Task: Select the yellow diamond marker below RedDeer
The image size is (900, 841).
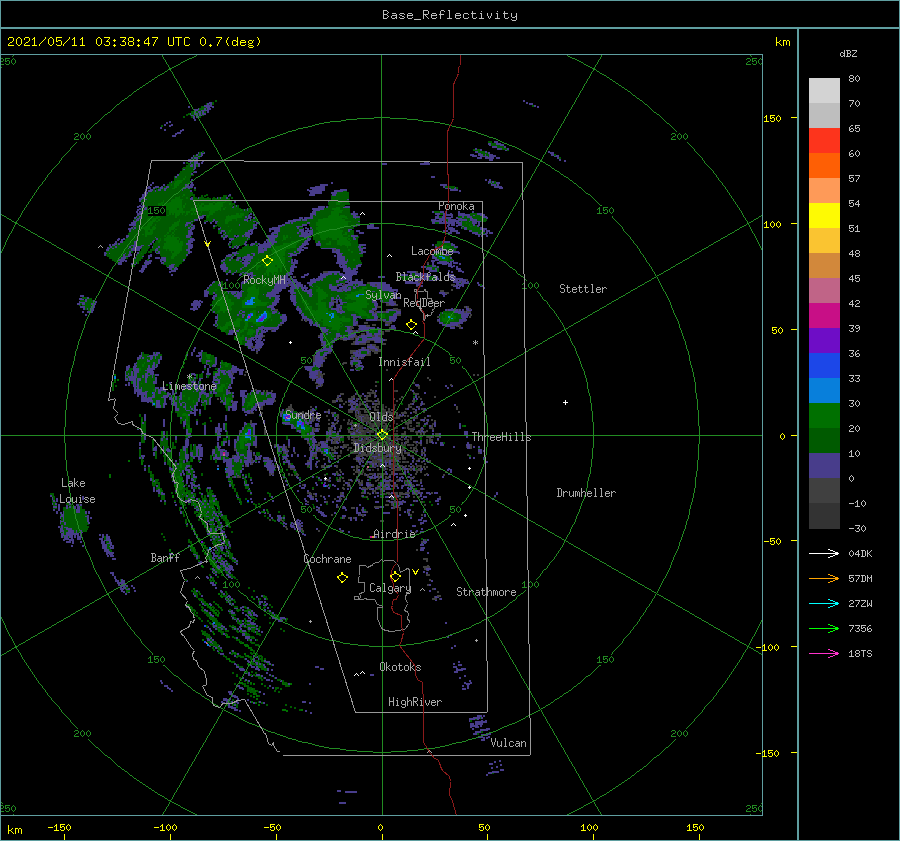Action: tap(411, 325)
